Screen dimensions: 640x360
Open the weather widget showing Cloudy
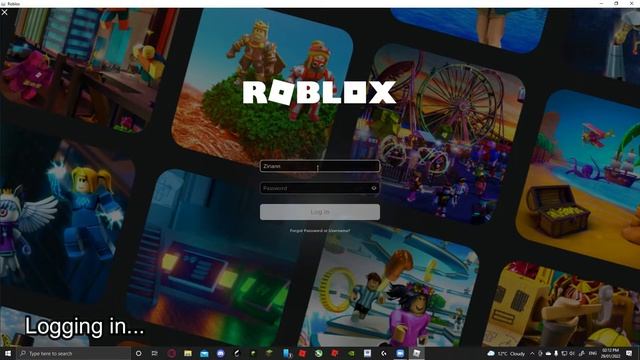click(506, 353)
